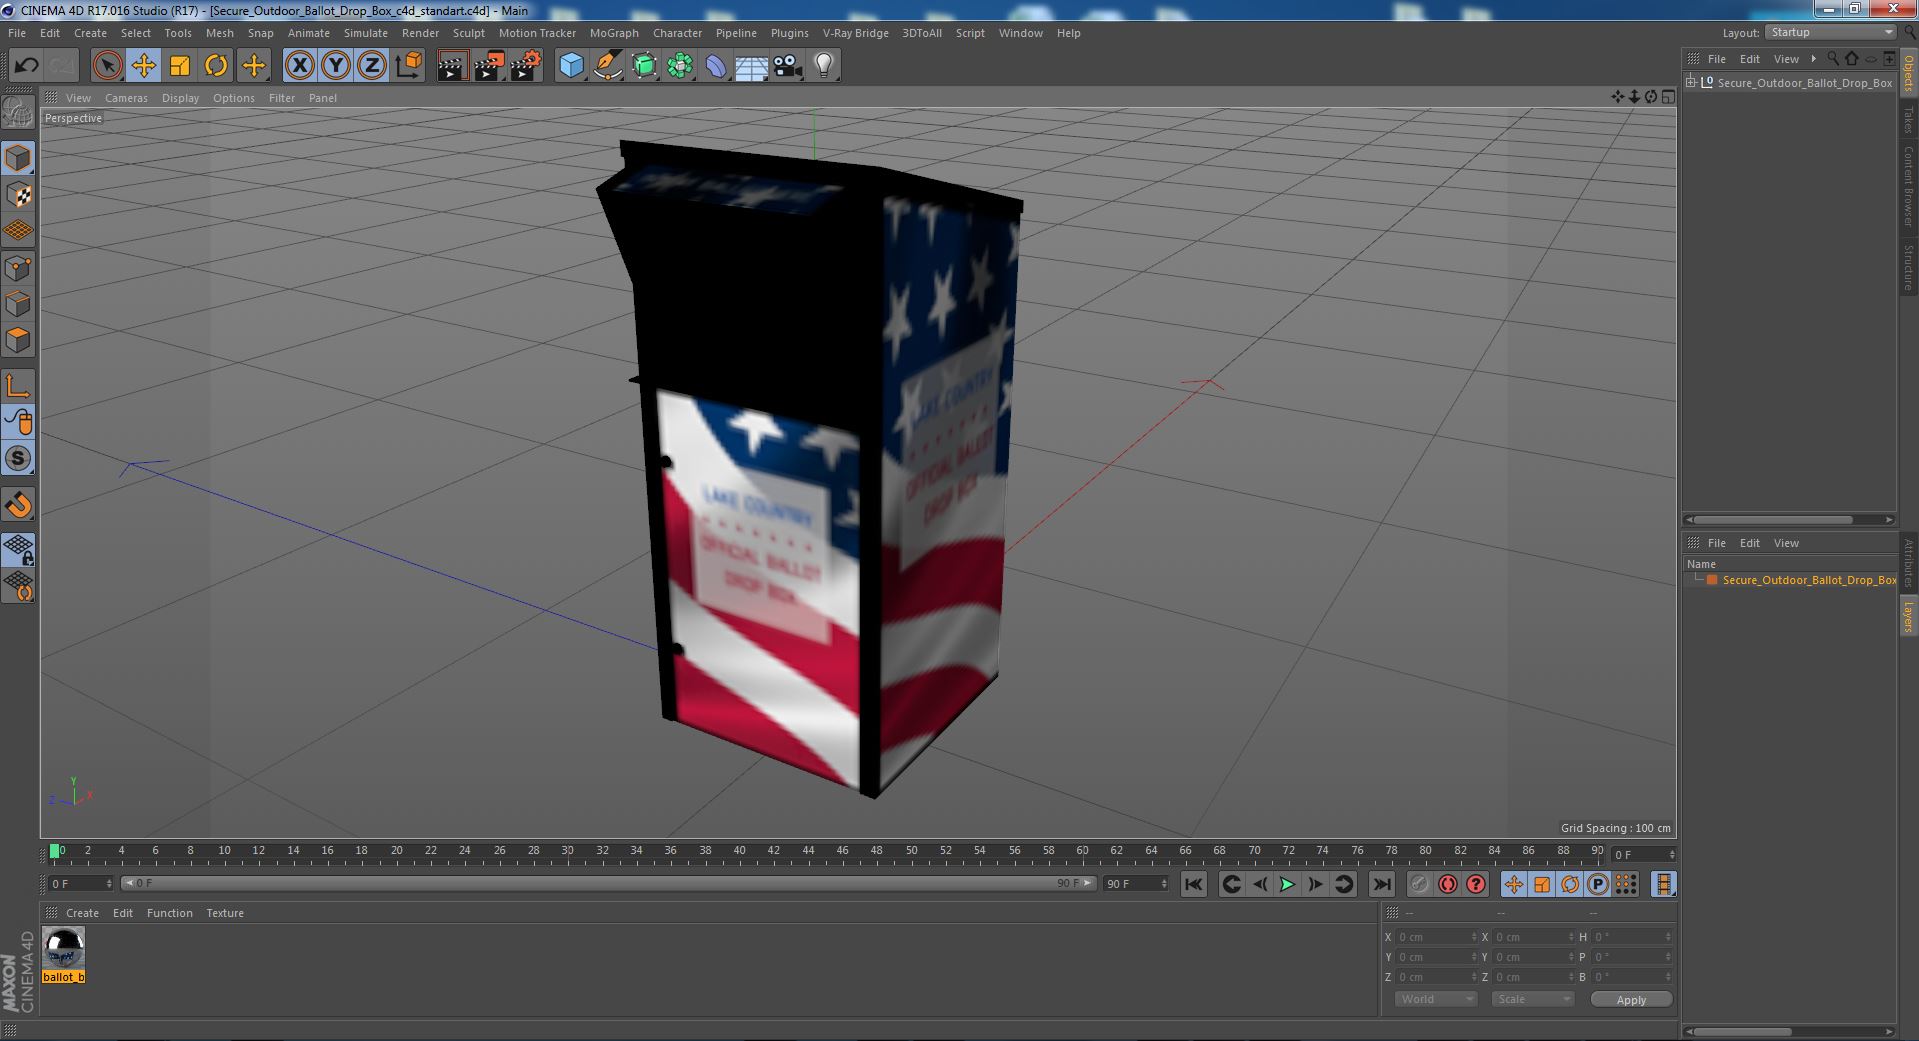The width and height of the screenshot is (1919, 1041).
Task: Switch to Texture mode
Action: click(x=18, y=195)
